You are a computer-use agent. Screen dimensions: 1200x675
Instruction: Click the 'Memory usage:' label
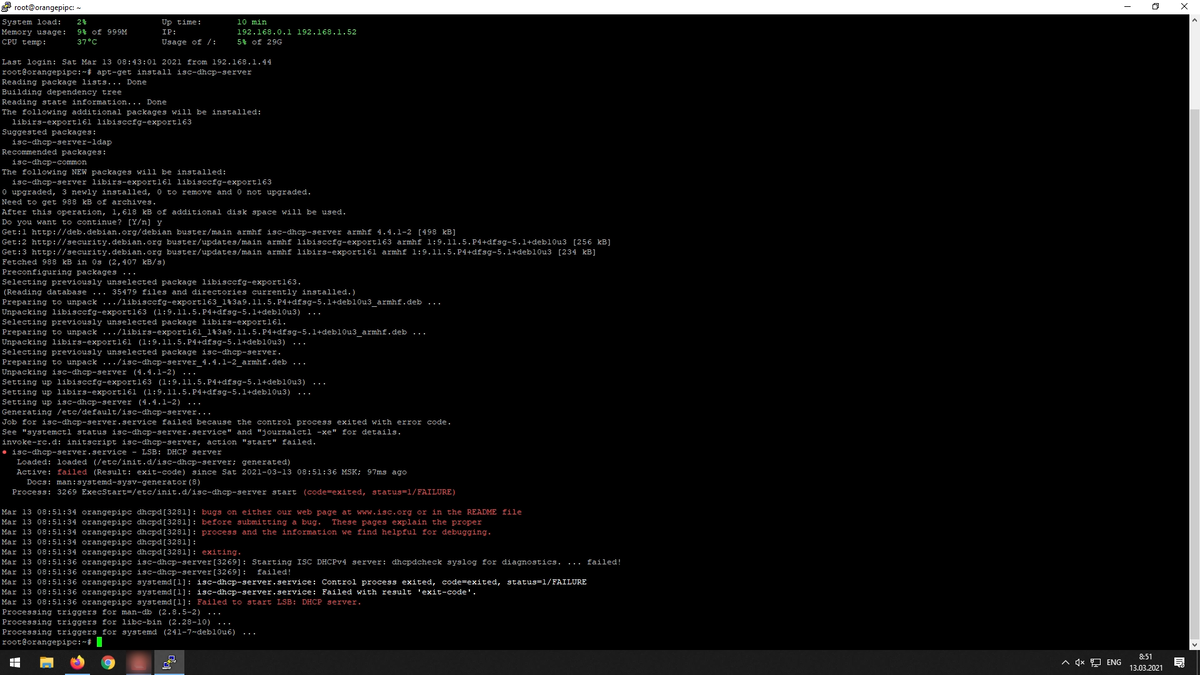(34, 32)
